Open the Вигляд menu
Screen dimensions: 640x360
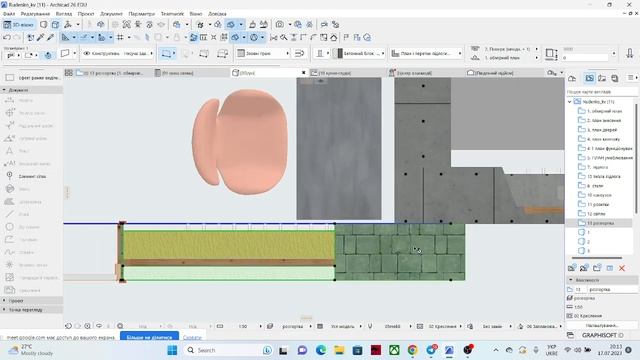point(64,13)
